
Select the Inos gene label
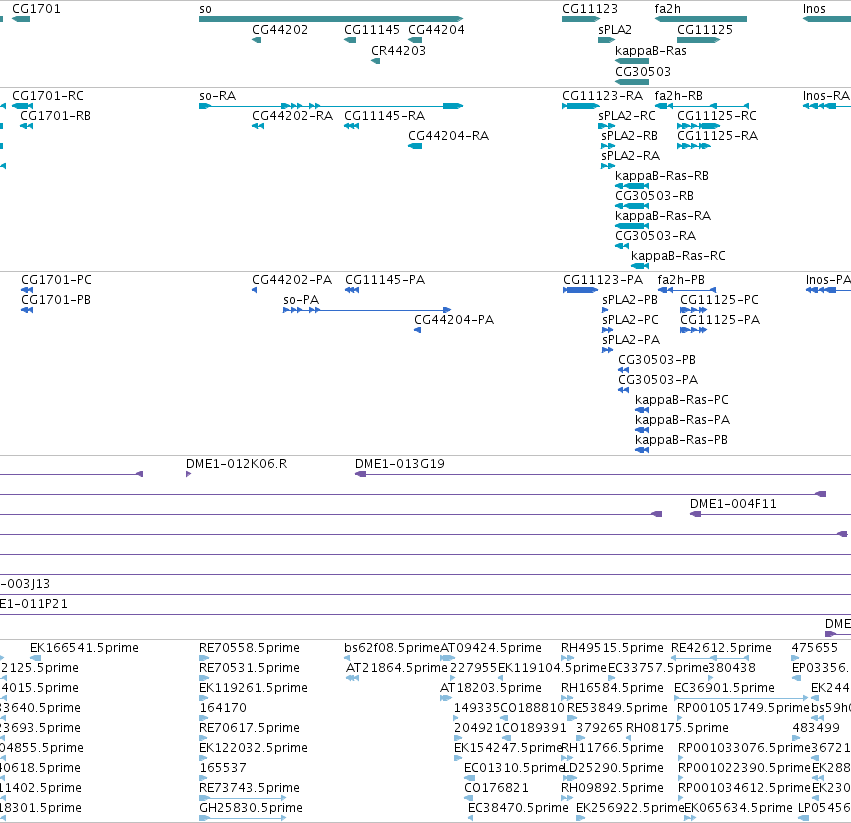tap(814, 9)
